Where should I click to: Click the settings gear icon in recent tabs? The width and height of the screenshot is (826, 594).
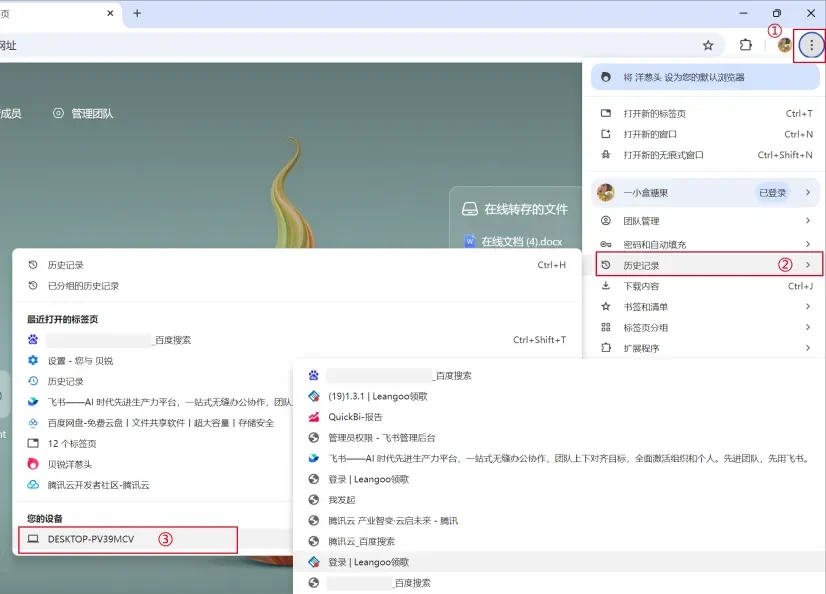tap(33, 361)
